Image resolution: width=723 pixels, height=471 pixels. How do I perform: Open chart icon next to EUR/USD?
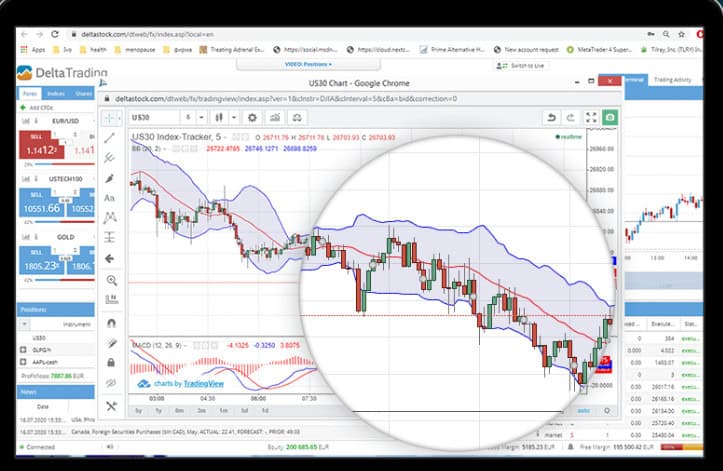(x=26, y=121)
